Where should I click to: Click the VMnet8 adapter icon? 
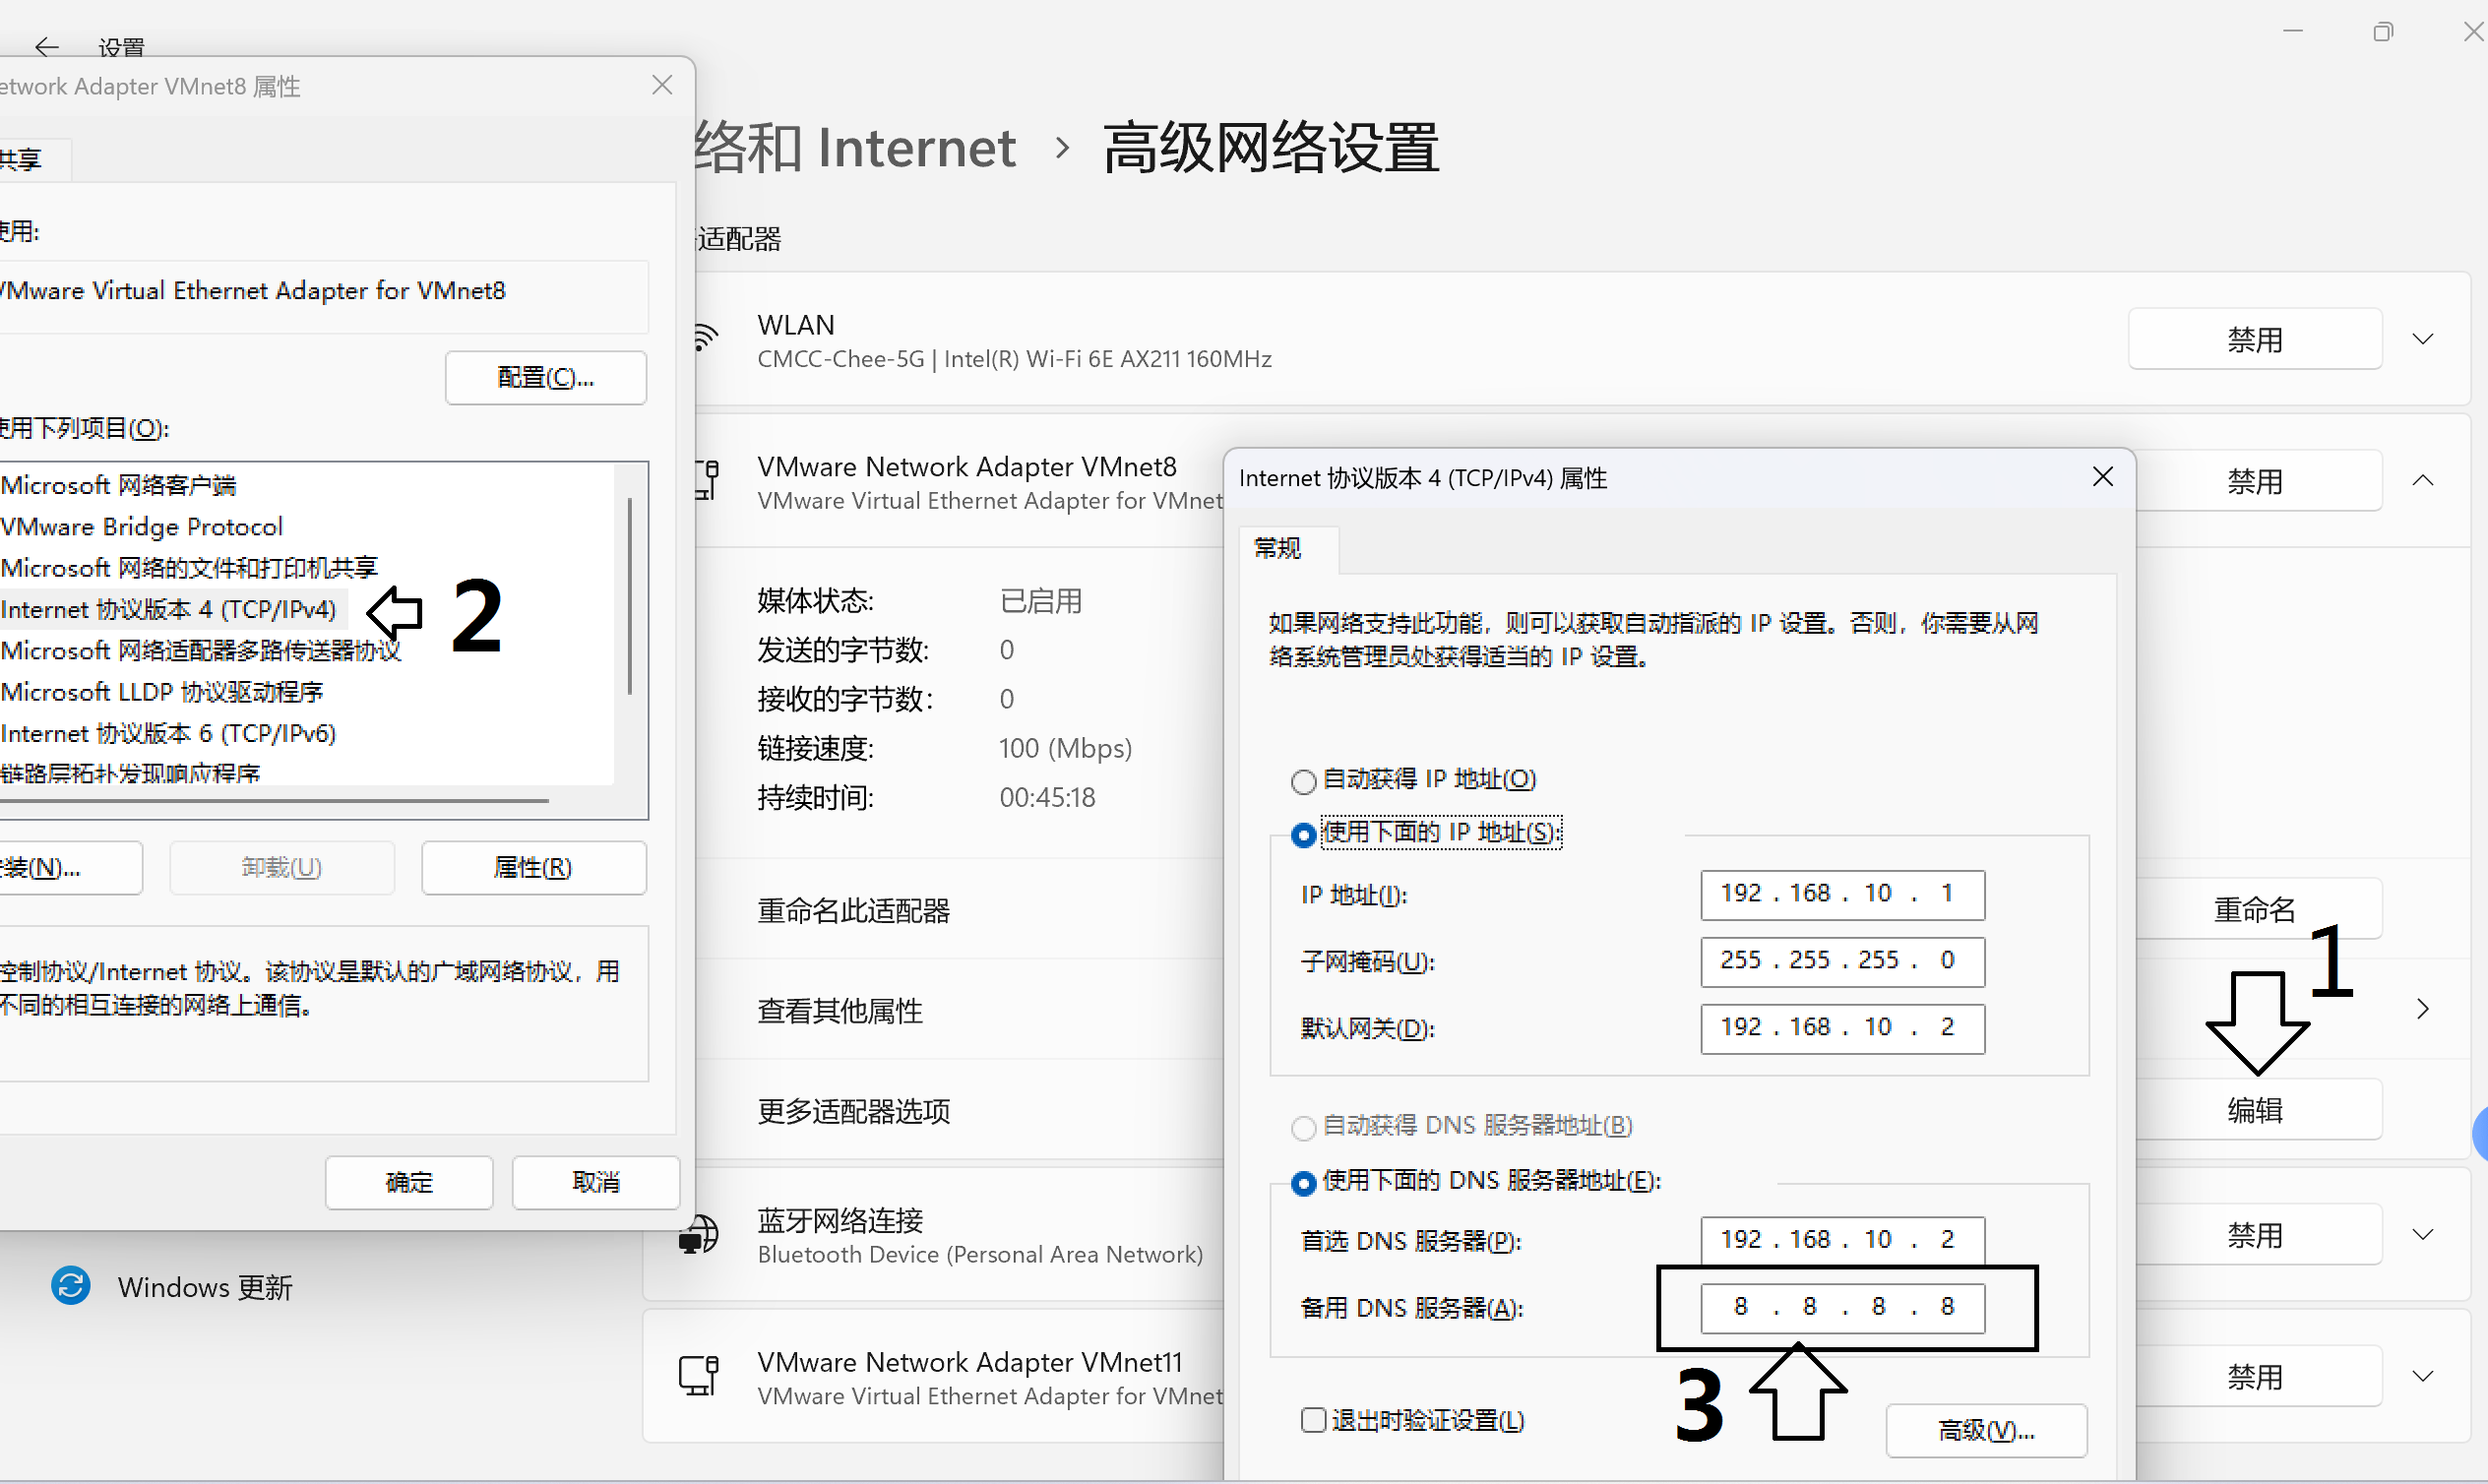(x=707, y=480)
